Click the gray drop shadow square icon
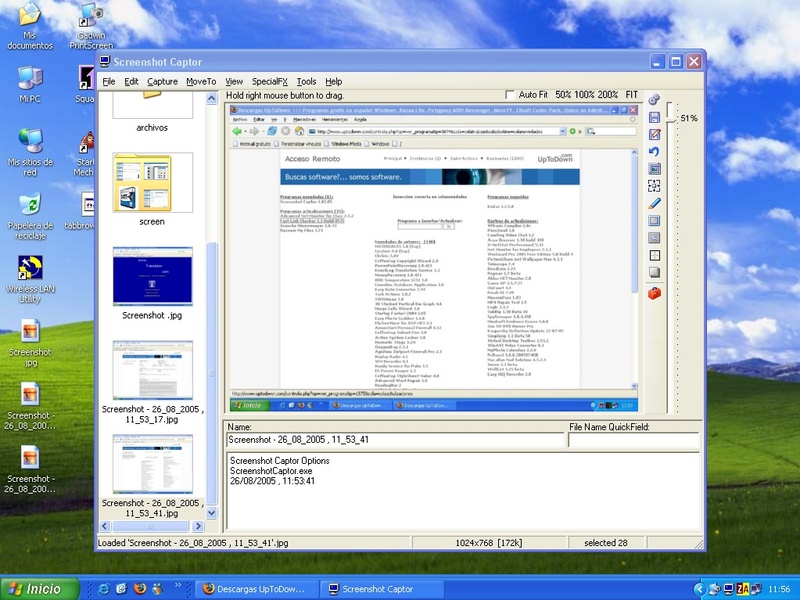800x600 pixels. click(x=654, y=272)
